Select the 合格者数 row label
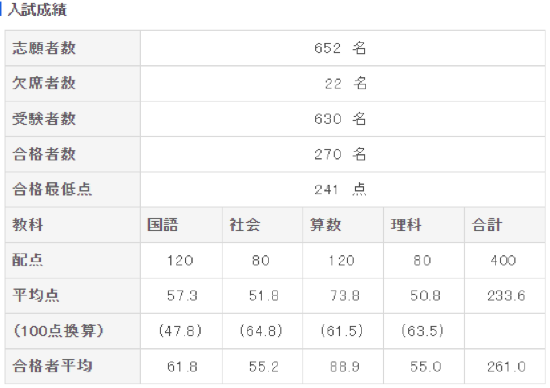Screen dimensions: 550x388 [44, 154]
